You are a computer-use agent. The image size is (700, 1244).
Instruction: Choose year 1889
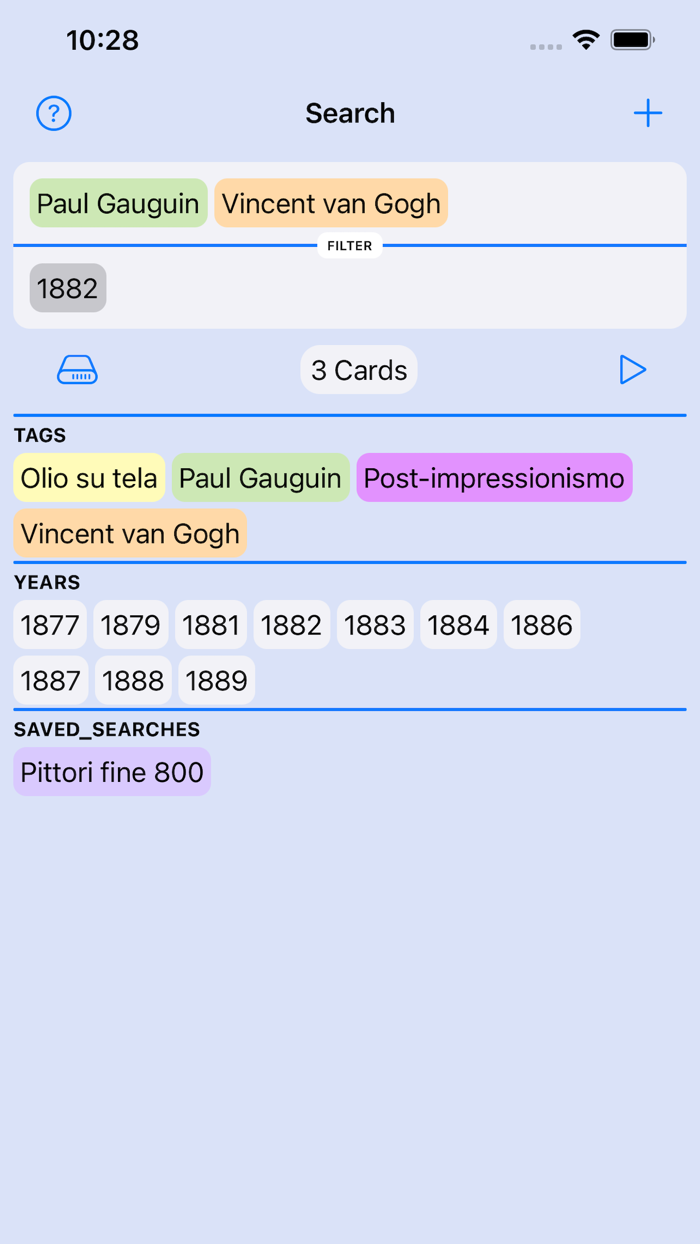[x=216, y=681]
